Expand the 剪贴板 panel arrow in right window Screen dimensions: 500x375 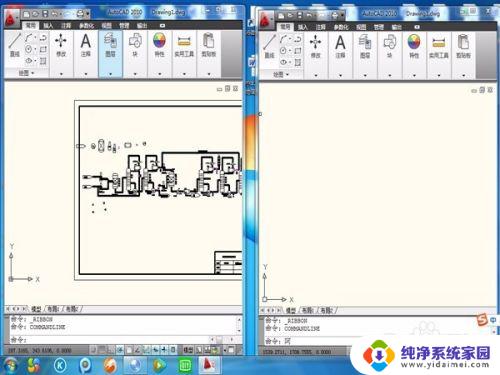coord(463,76)
